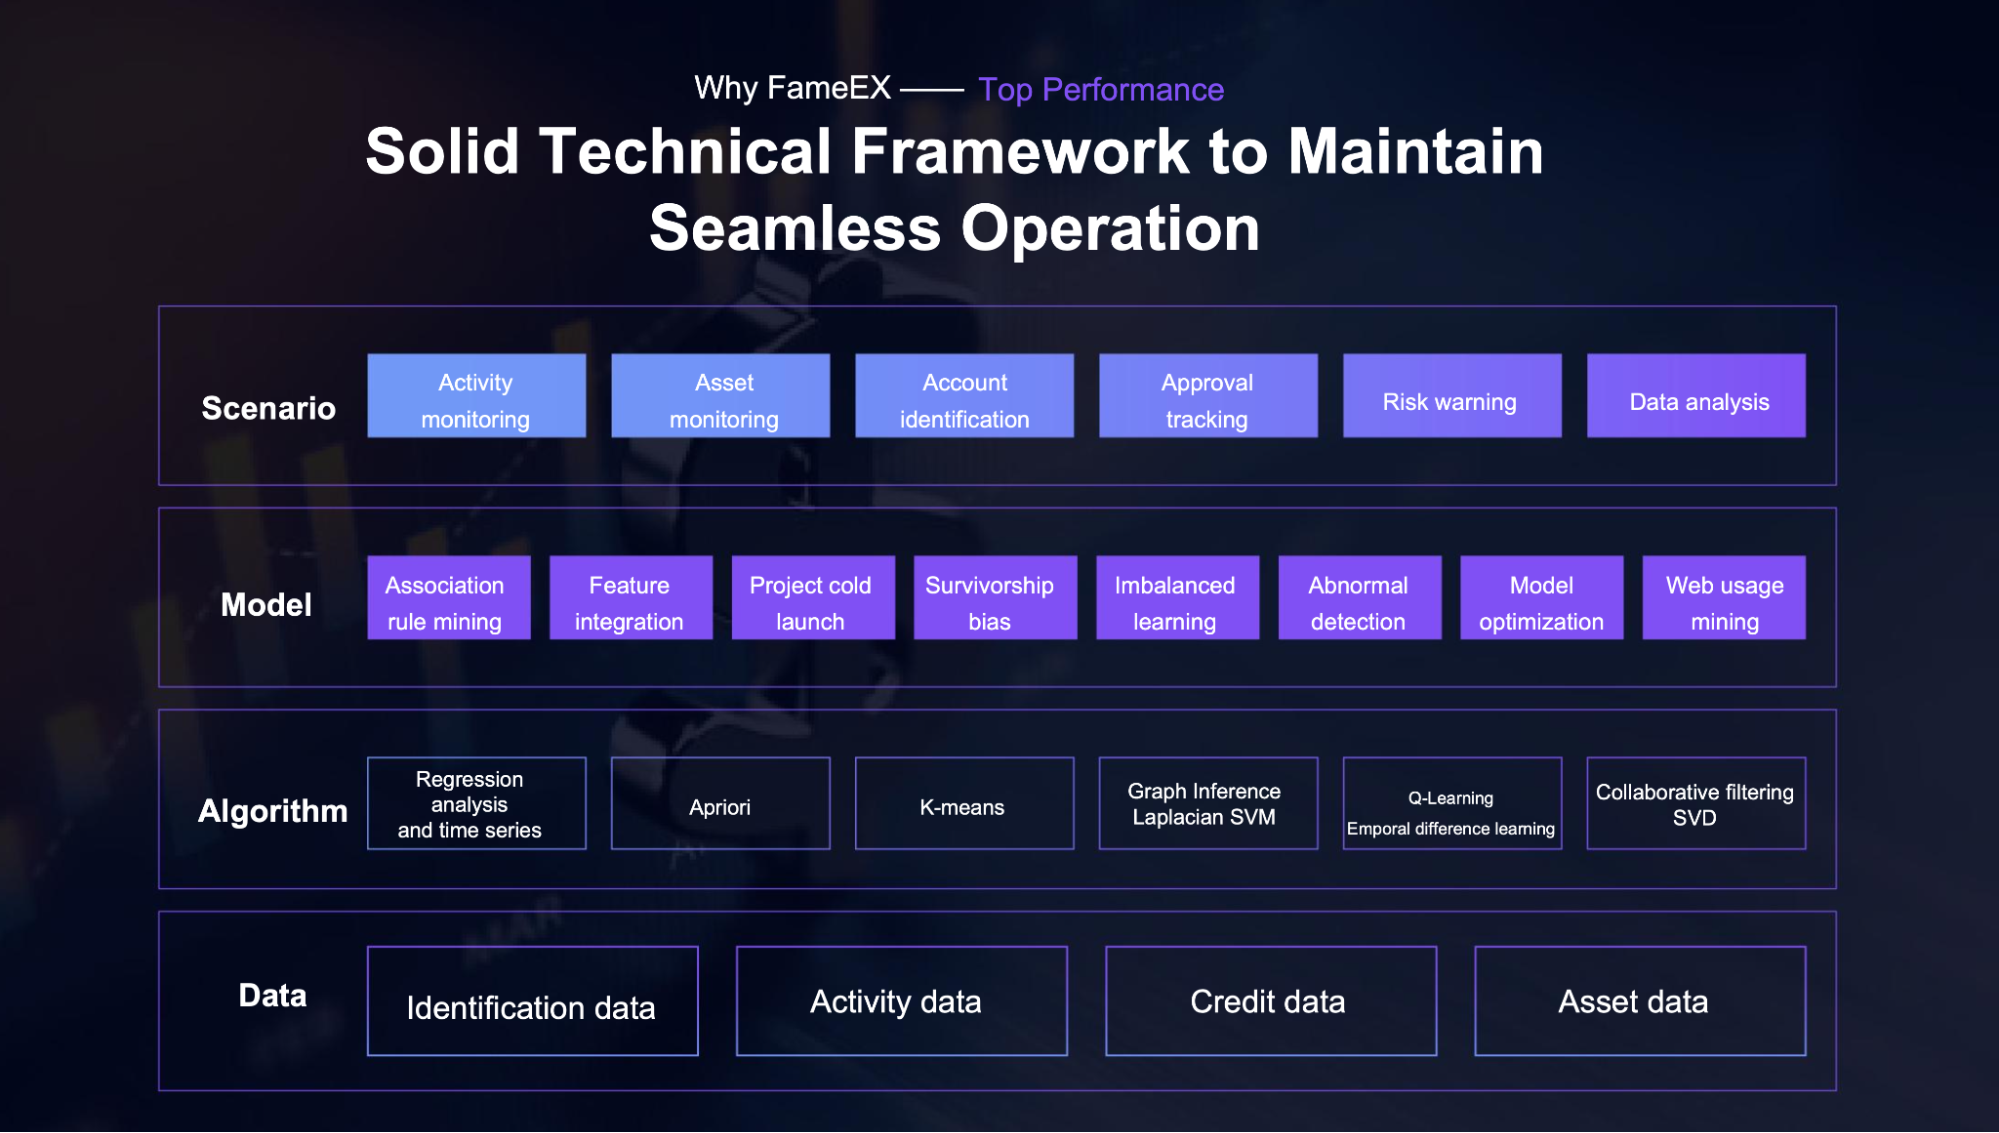
Task: Select the Asset monitoring scenario box
Action: [720, 395]
